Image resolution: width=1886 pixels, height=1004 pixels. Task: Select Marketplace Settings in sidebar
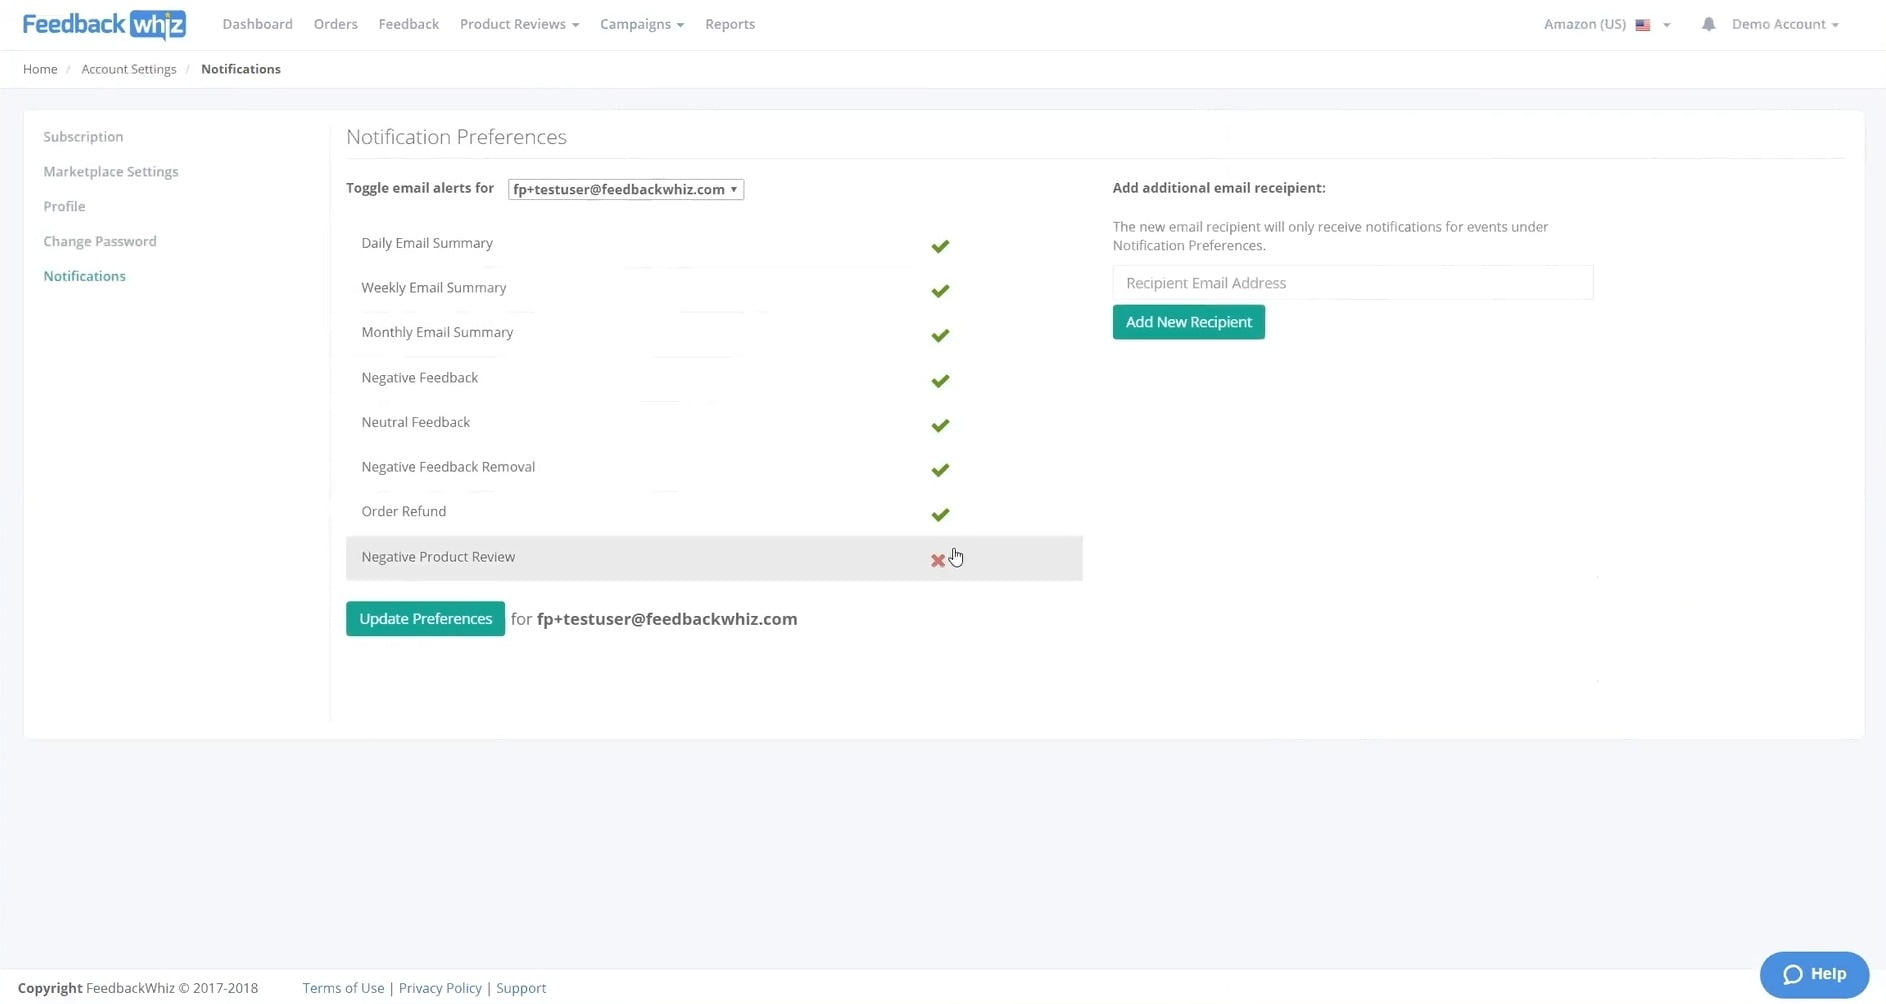point(111,172)
